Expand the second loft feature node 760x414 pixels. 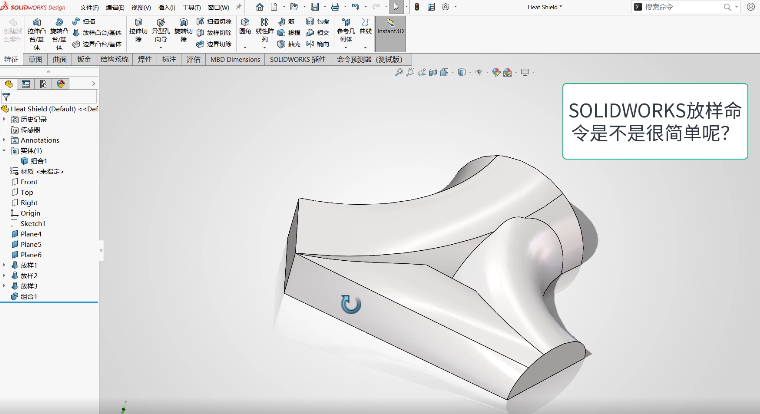click(4, 275)
